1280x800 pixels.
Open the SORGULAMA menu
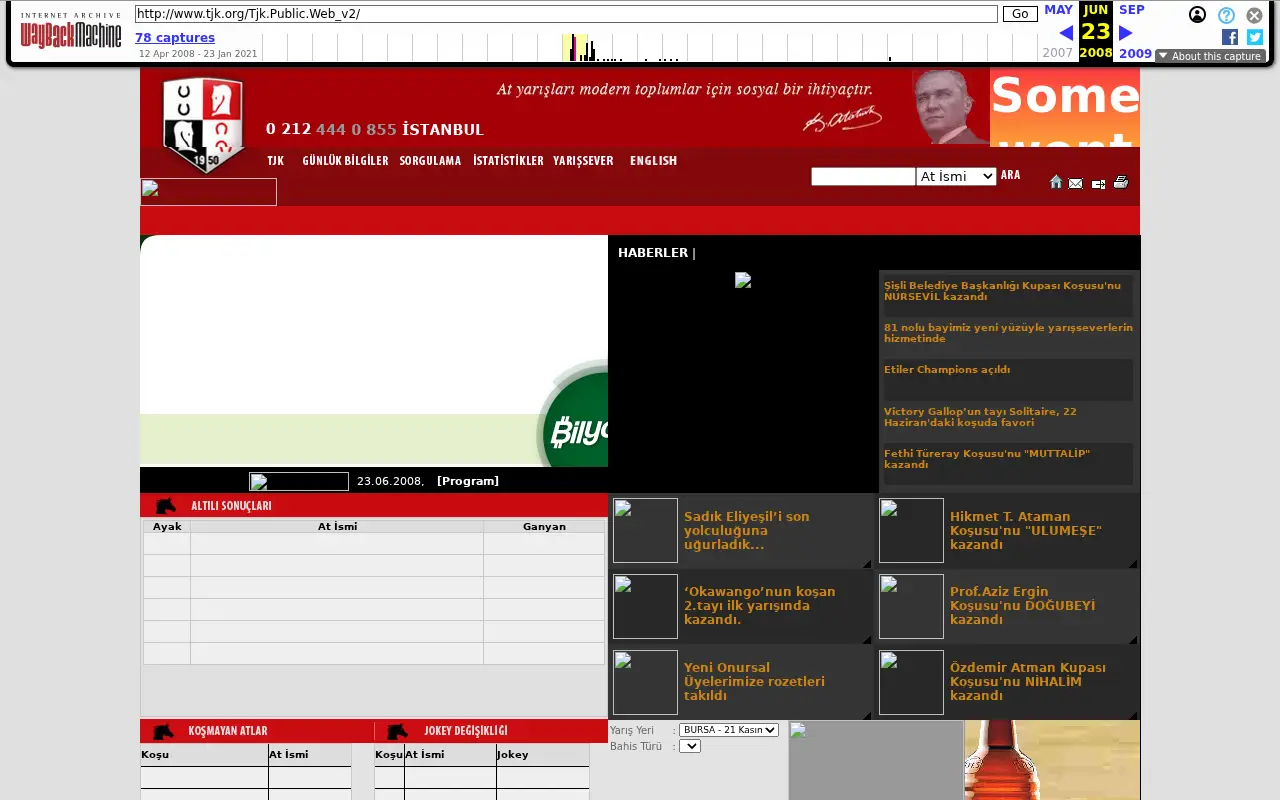pos(430,161)
